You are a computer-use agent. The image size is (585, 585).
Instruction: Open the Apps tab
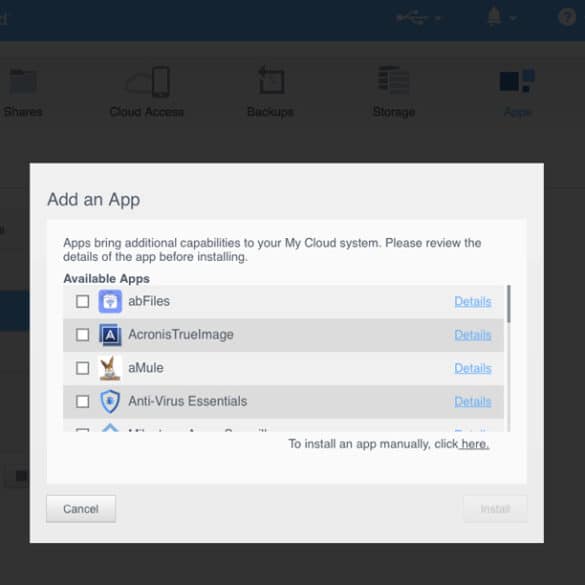[x=517, y=92]
